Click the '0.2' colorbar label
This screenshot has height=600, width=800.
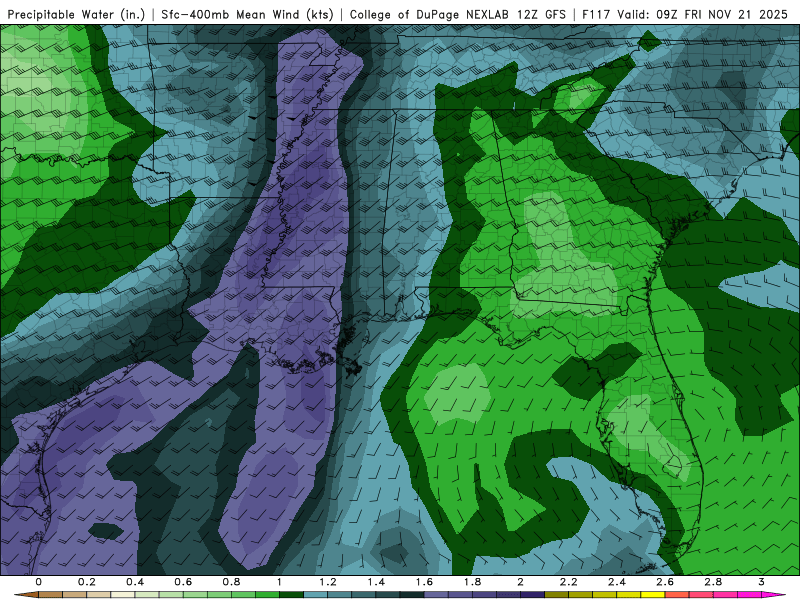click(86, 582)
